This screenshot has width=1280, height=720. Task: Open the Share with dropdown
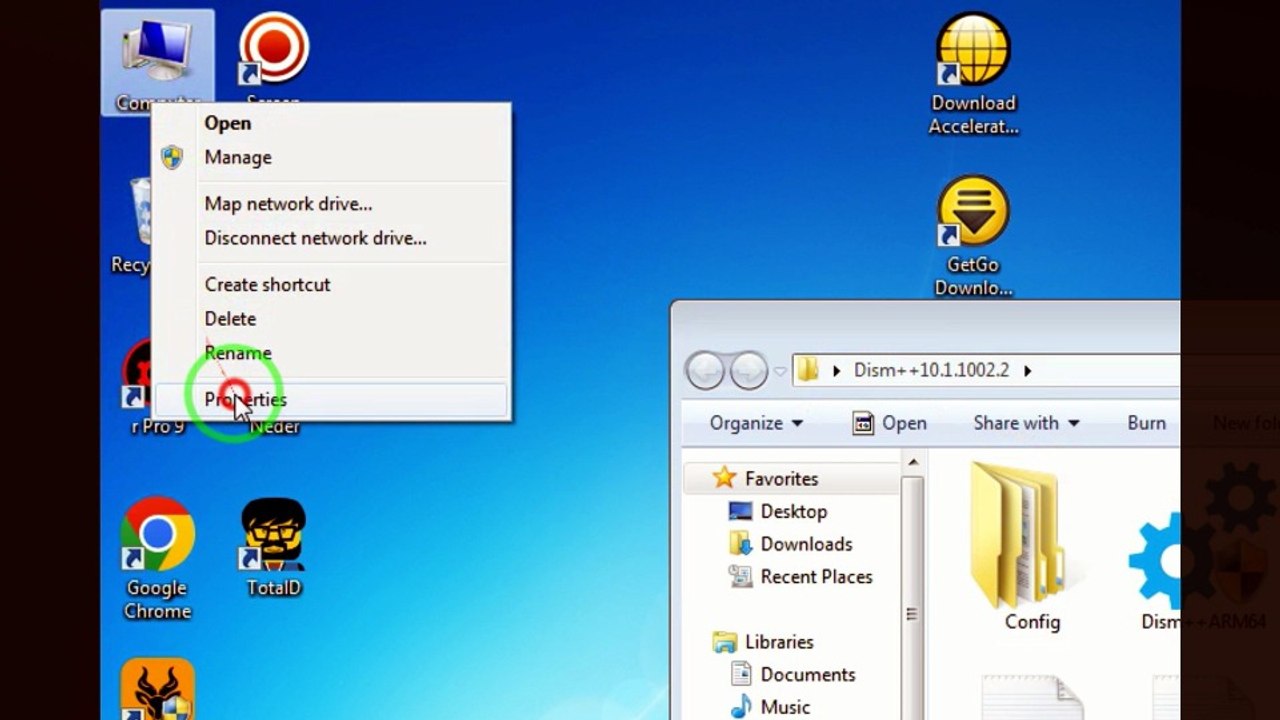coord(1026,423)
